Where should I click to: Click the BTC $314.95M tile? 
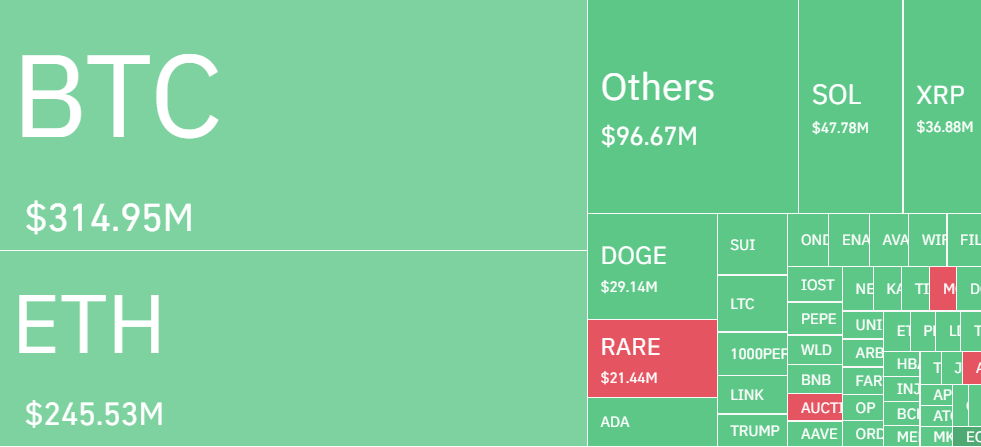pyautogui.click(x=292, y=125)
